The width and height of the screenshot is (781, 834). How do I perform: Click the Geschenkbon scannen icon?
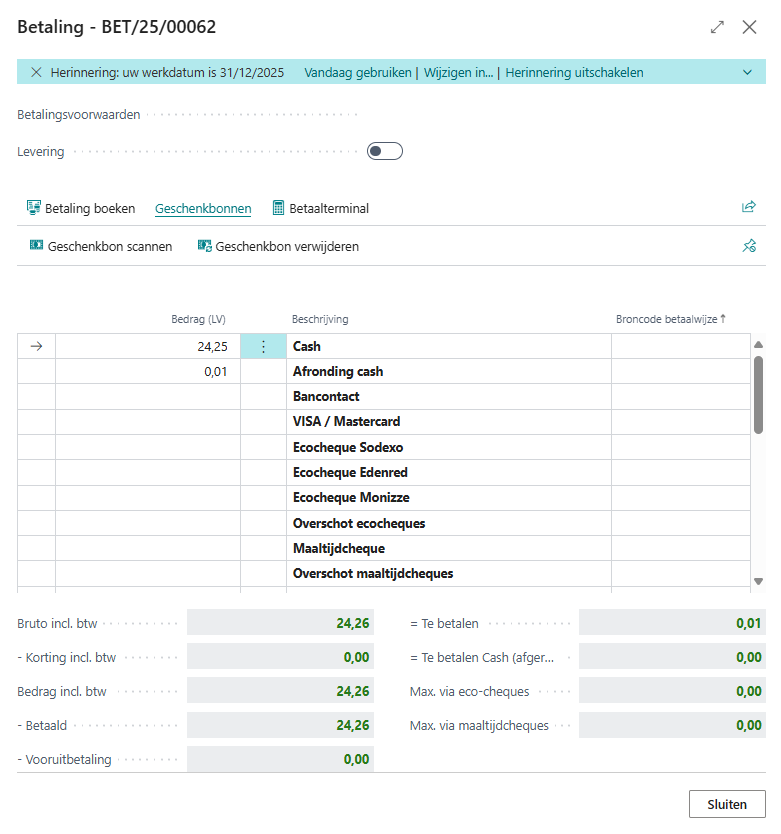(36, 246)
